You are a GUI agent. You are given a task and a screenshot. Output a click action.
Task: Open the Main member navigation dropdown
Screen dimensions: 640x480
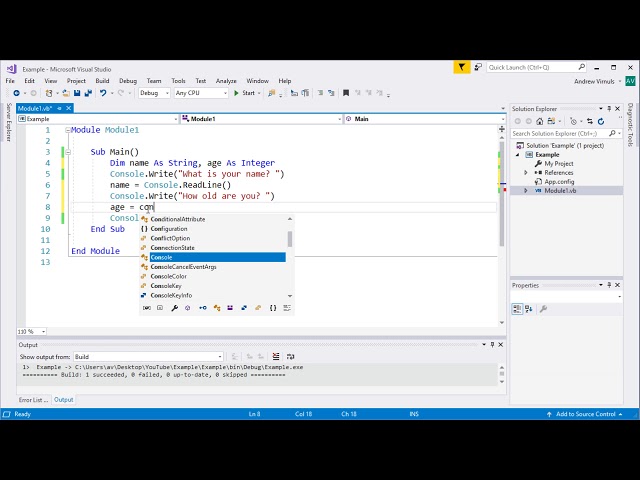pos(425,119)
